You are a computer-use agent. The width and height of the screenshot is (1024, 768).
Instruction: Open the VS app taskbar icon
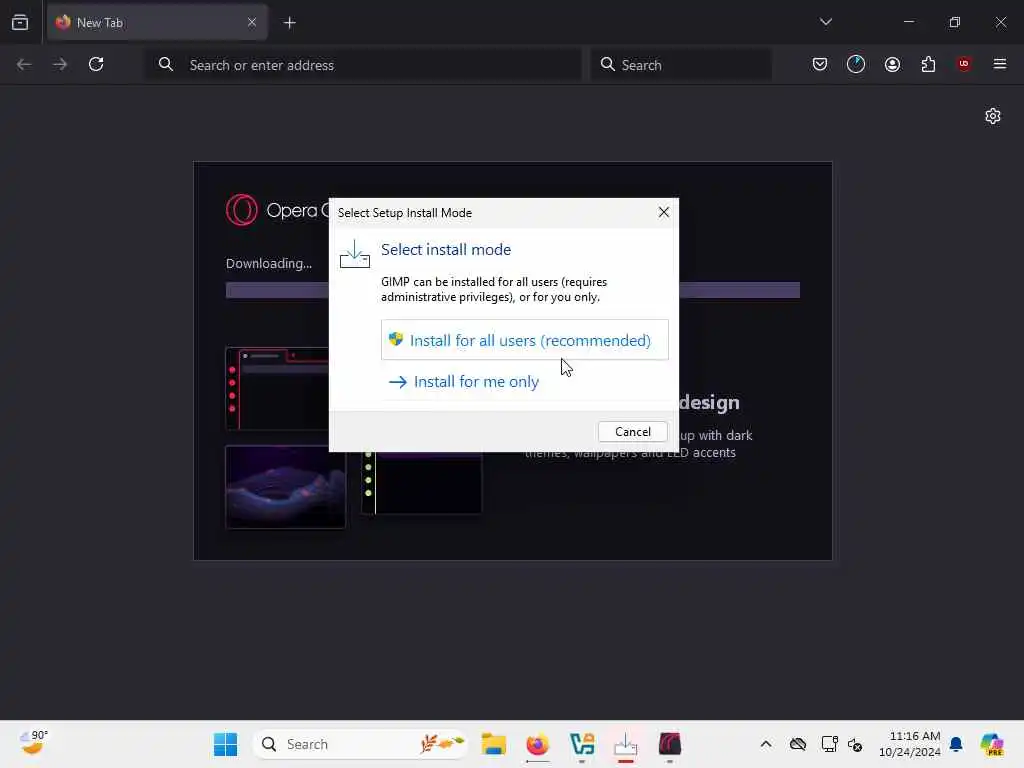coord(582,744)
